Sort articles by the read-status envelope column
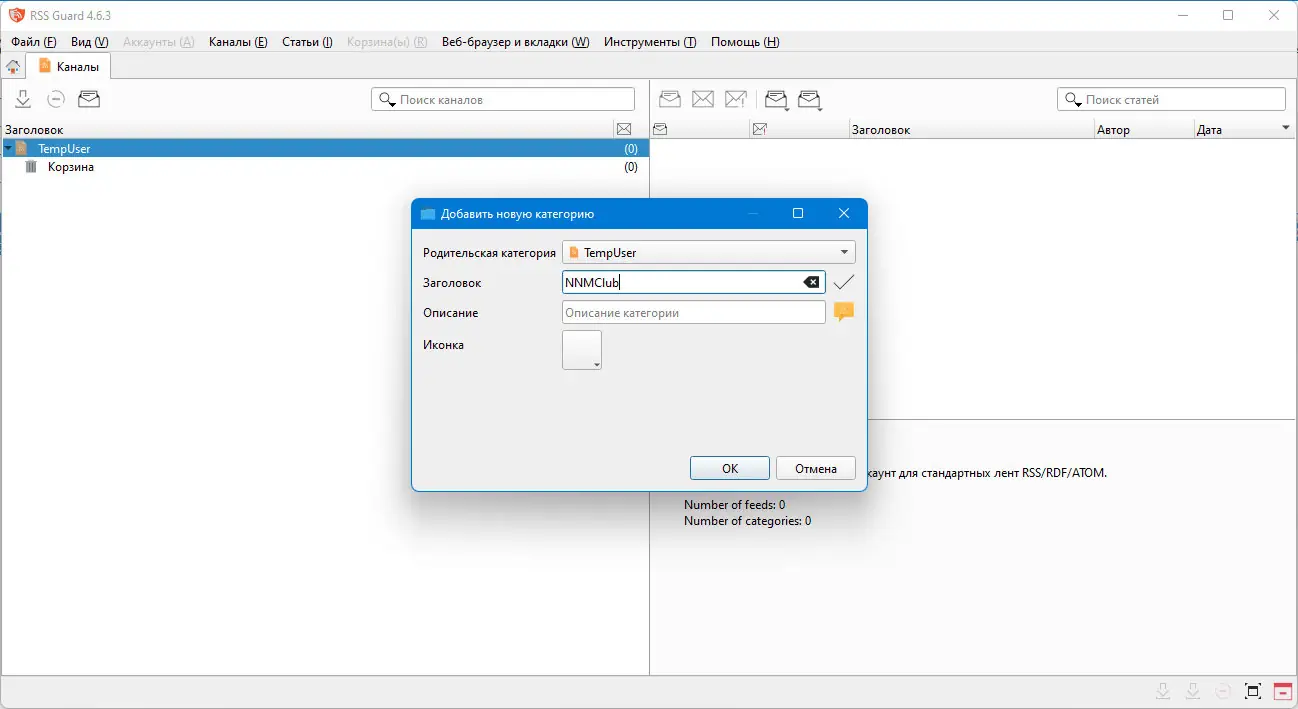The height and width of the screenshot is (709, 1298). point(660,130)
